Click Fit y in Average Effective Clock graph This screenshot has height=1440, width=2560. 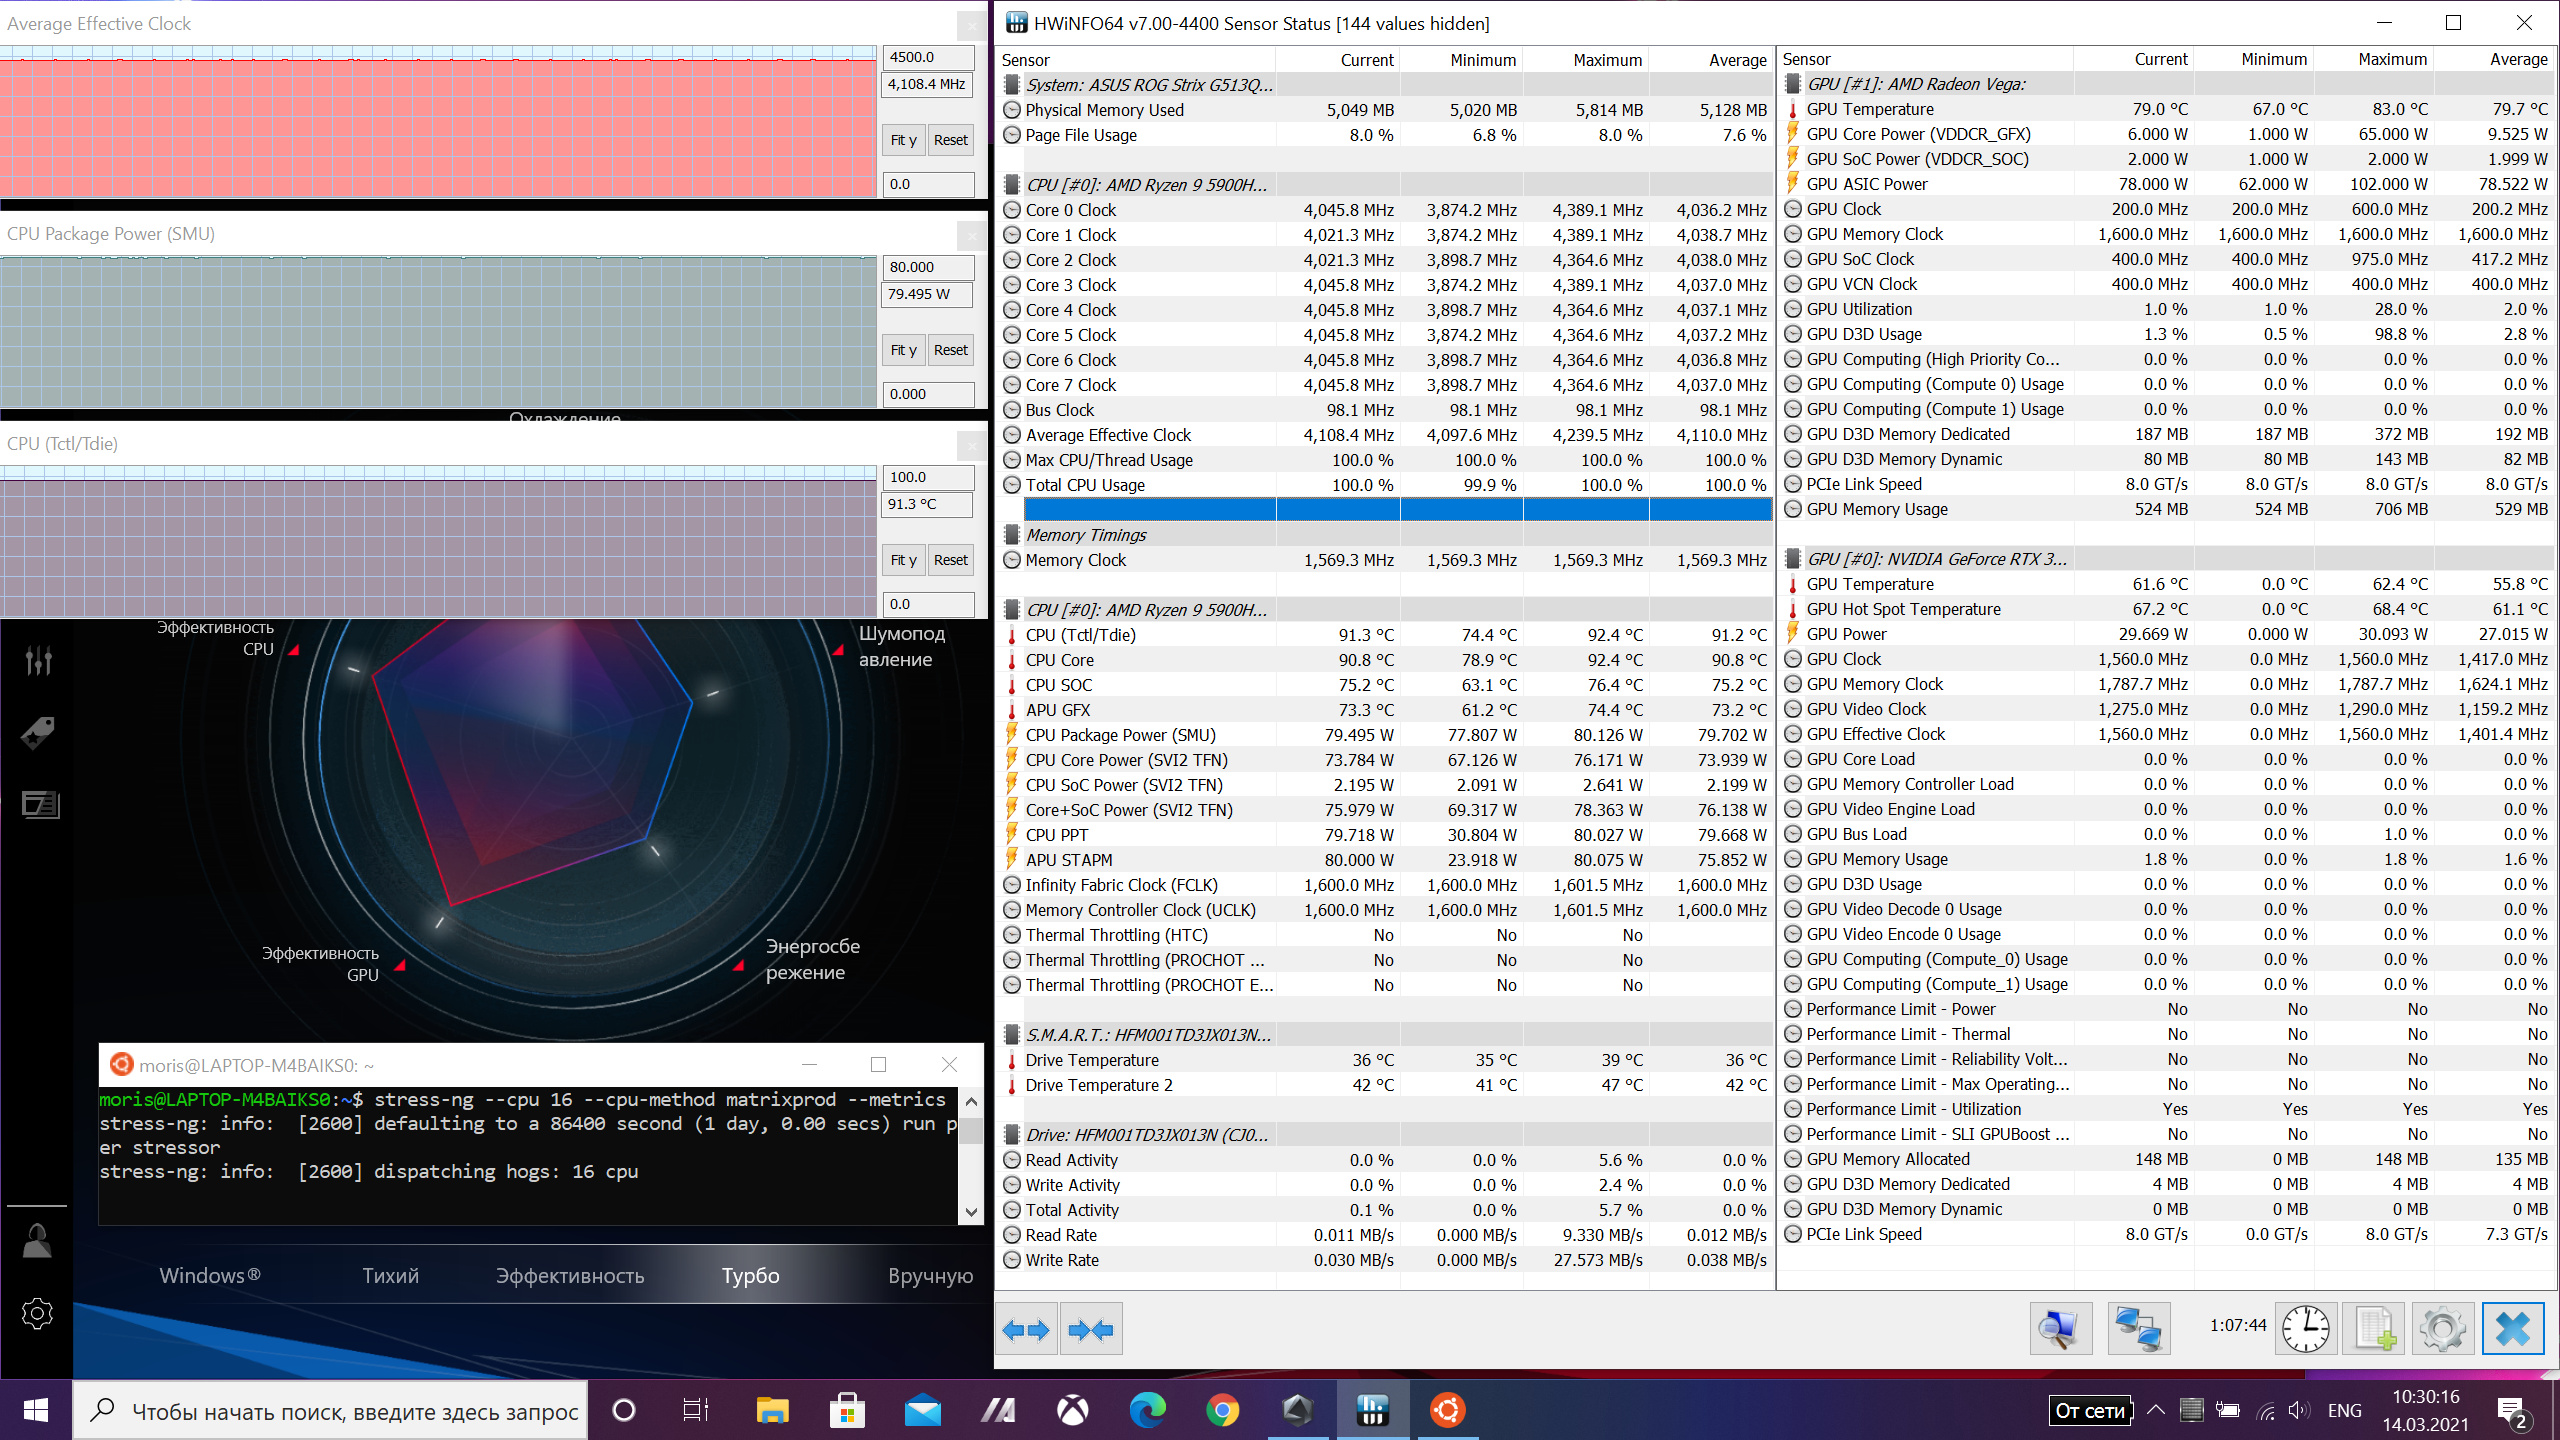pyautogui.click(x=903, y=140)
